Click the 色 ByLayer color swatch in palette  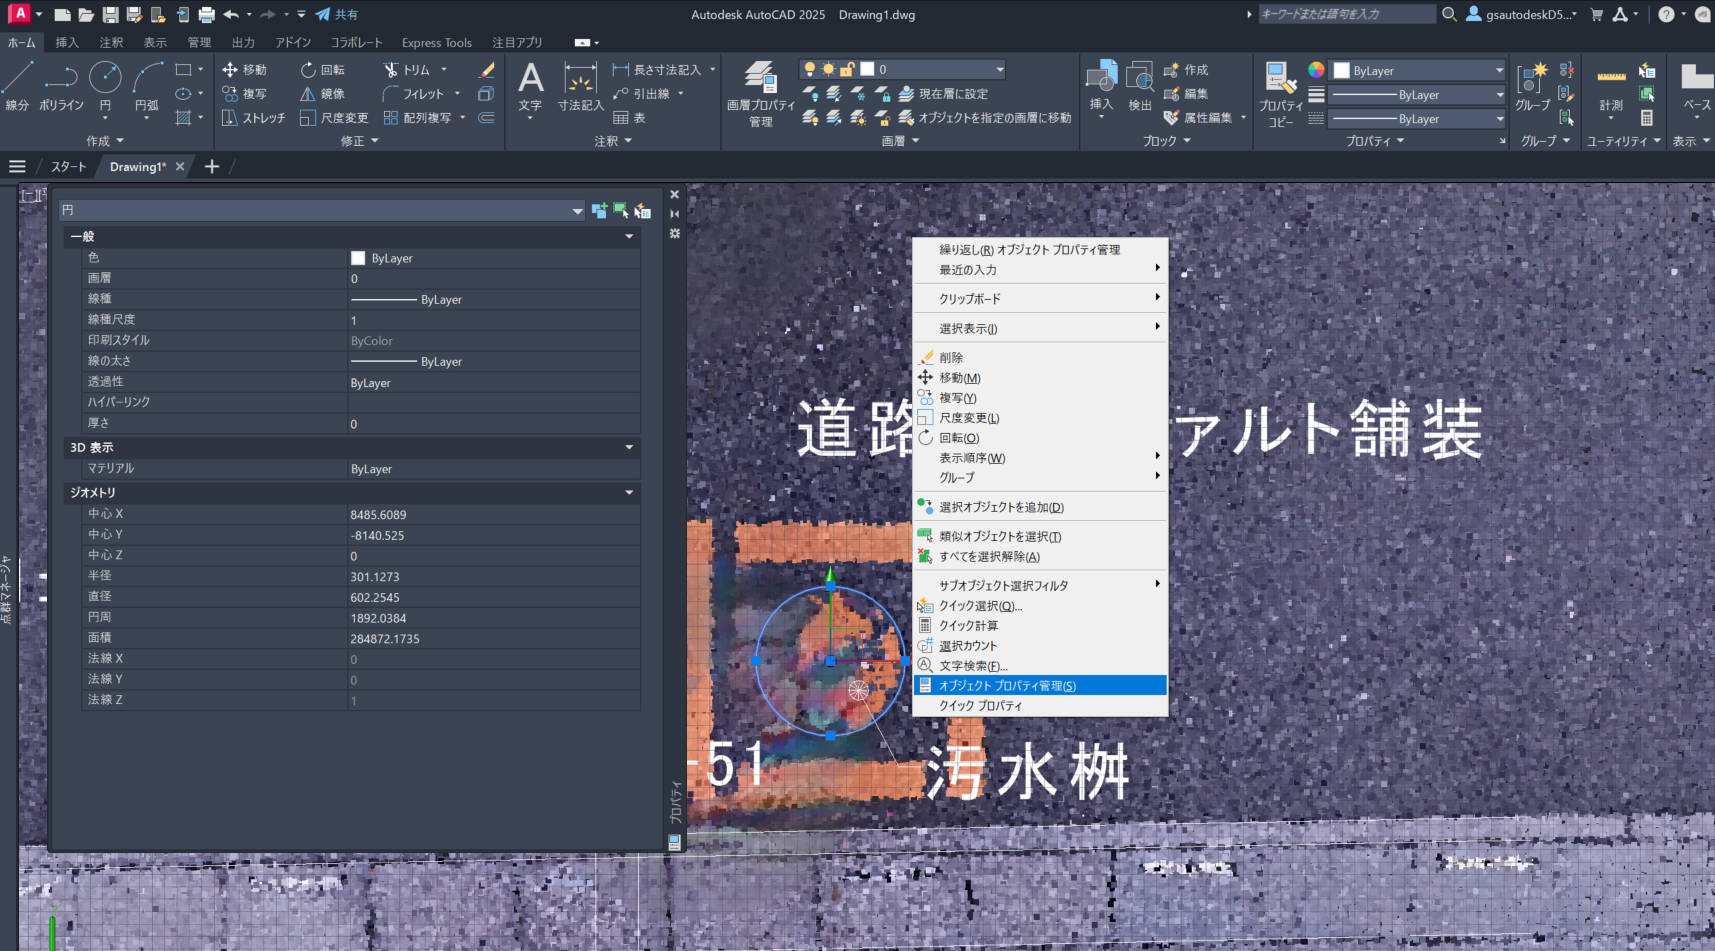[358, 258]
